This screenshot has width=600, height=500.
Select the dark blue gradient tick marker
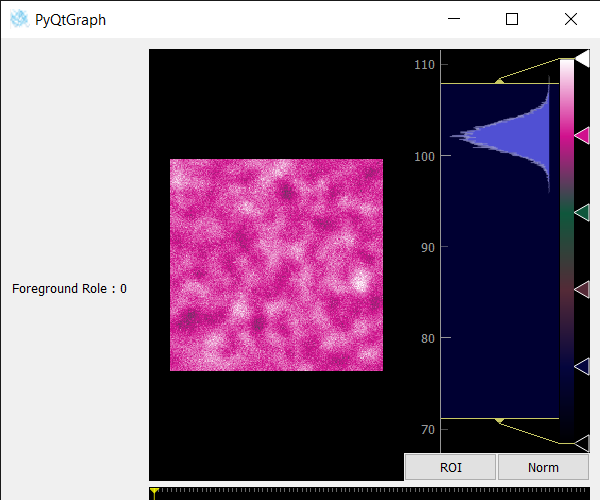(x=582, y=366)
